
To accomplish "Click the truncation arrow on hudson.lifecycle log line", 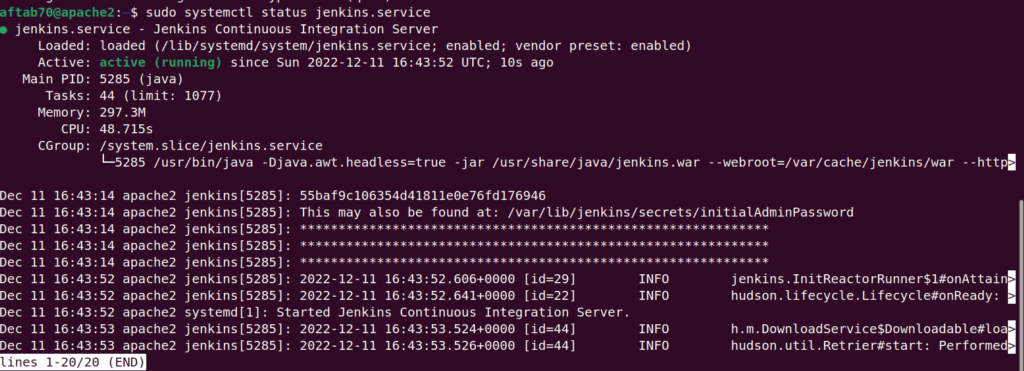I will pyautogui.click(x=1012, y=296).
